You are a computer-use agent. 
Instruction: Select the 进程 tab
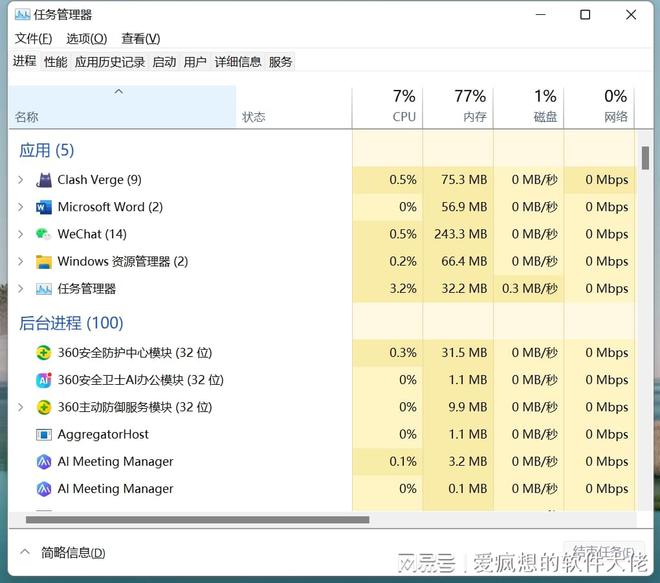(x=24, y=61)
